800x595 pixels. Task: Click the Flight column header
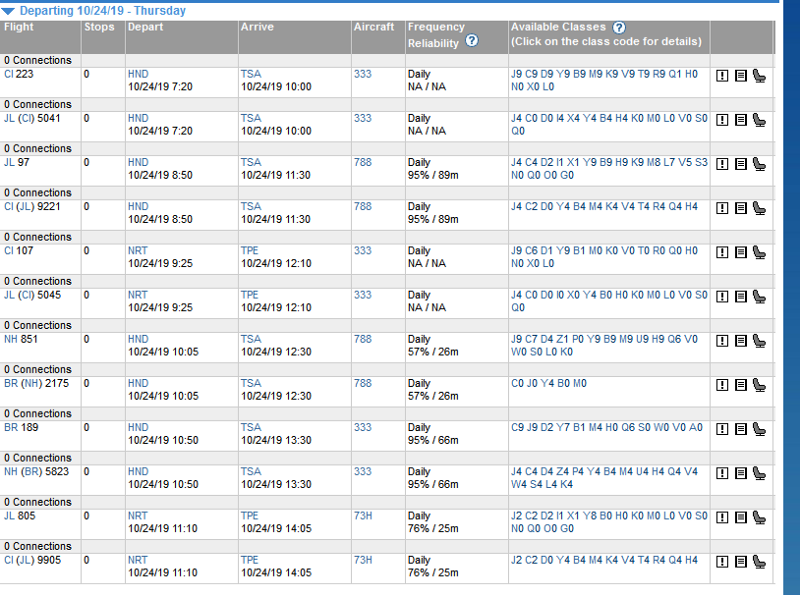(x=19, y=27)
